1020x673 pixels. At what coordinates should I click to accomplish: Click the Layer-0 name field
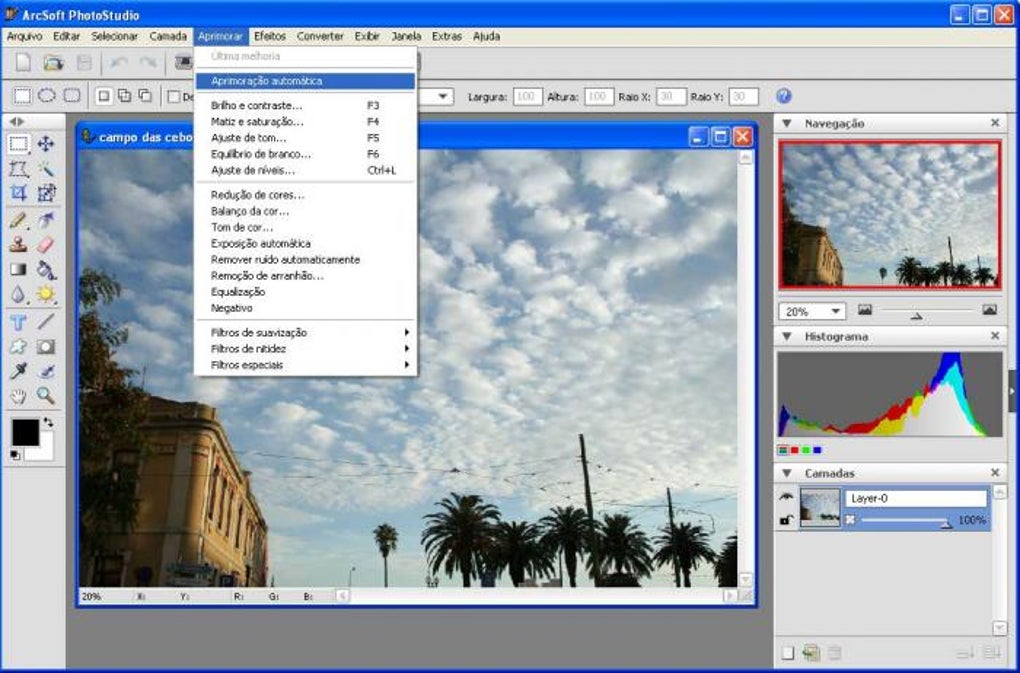(x=916, y=498)
